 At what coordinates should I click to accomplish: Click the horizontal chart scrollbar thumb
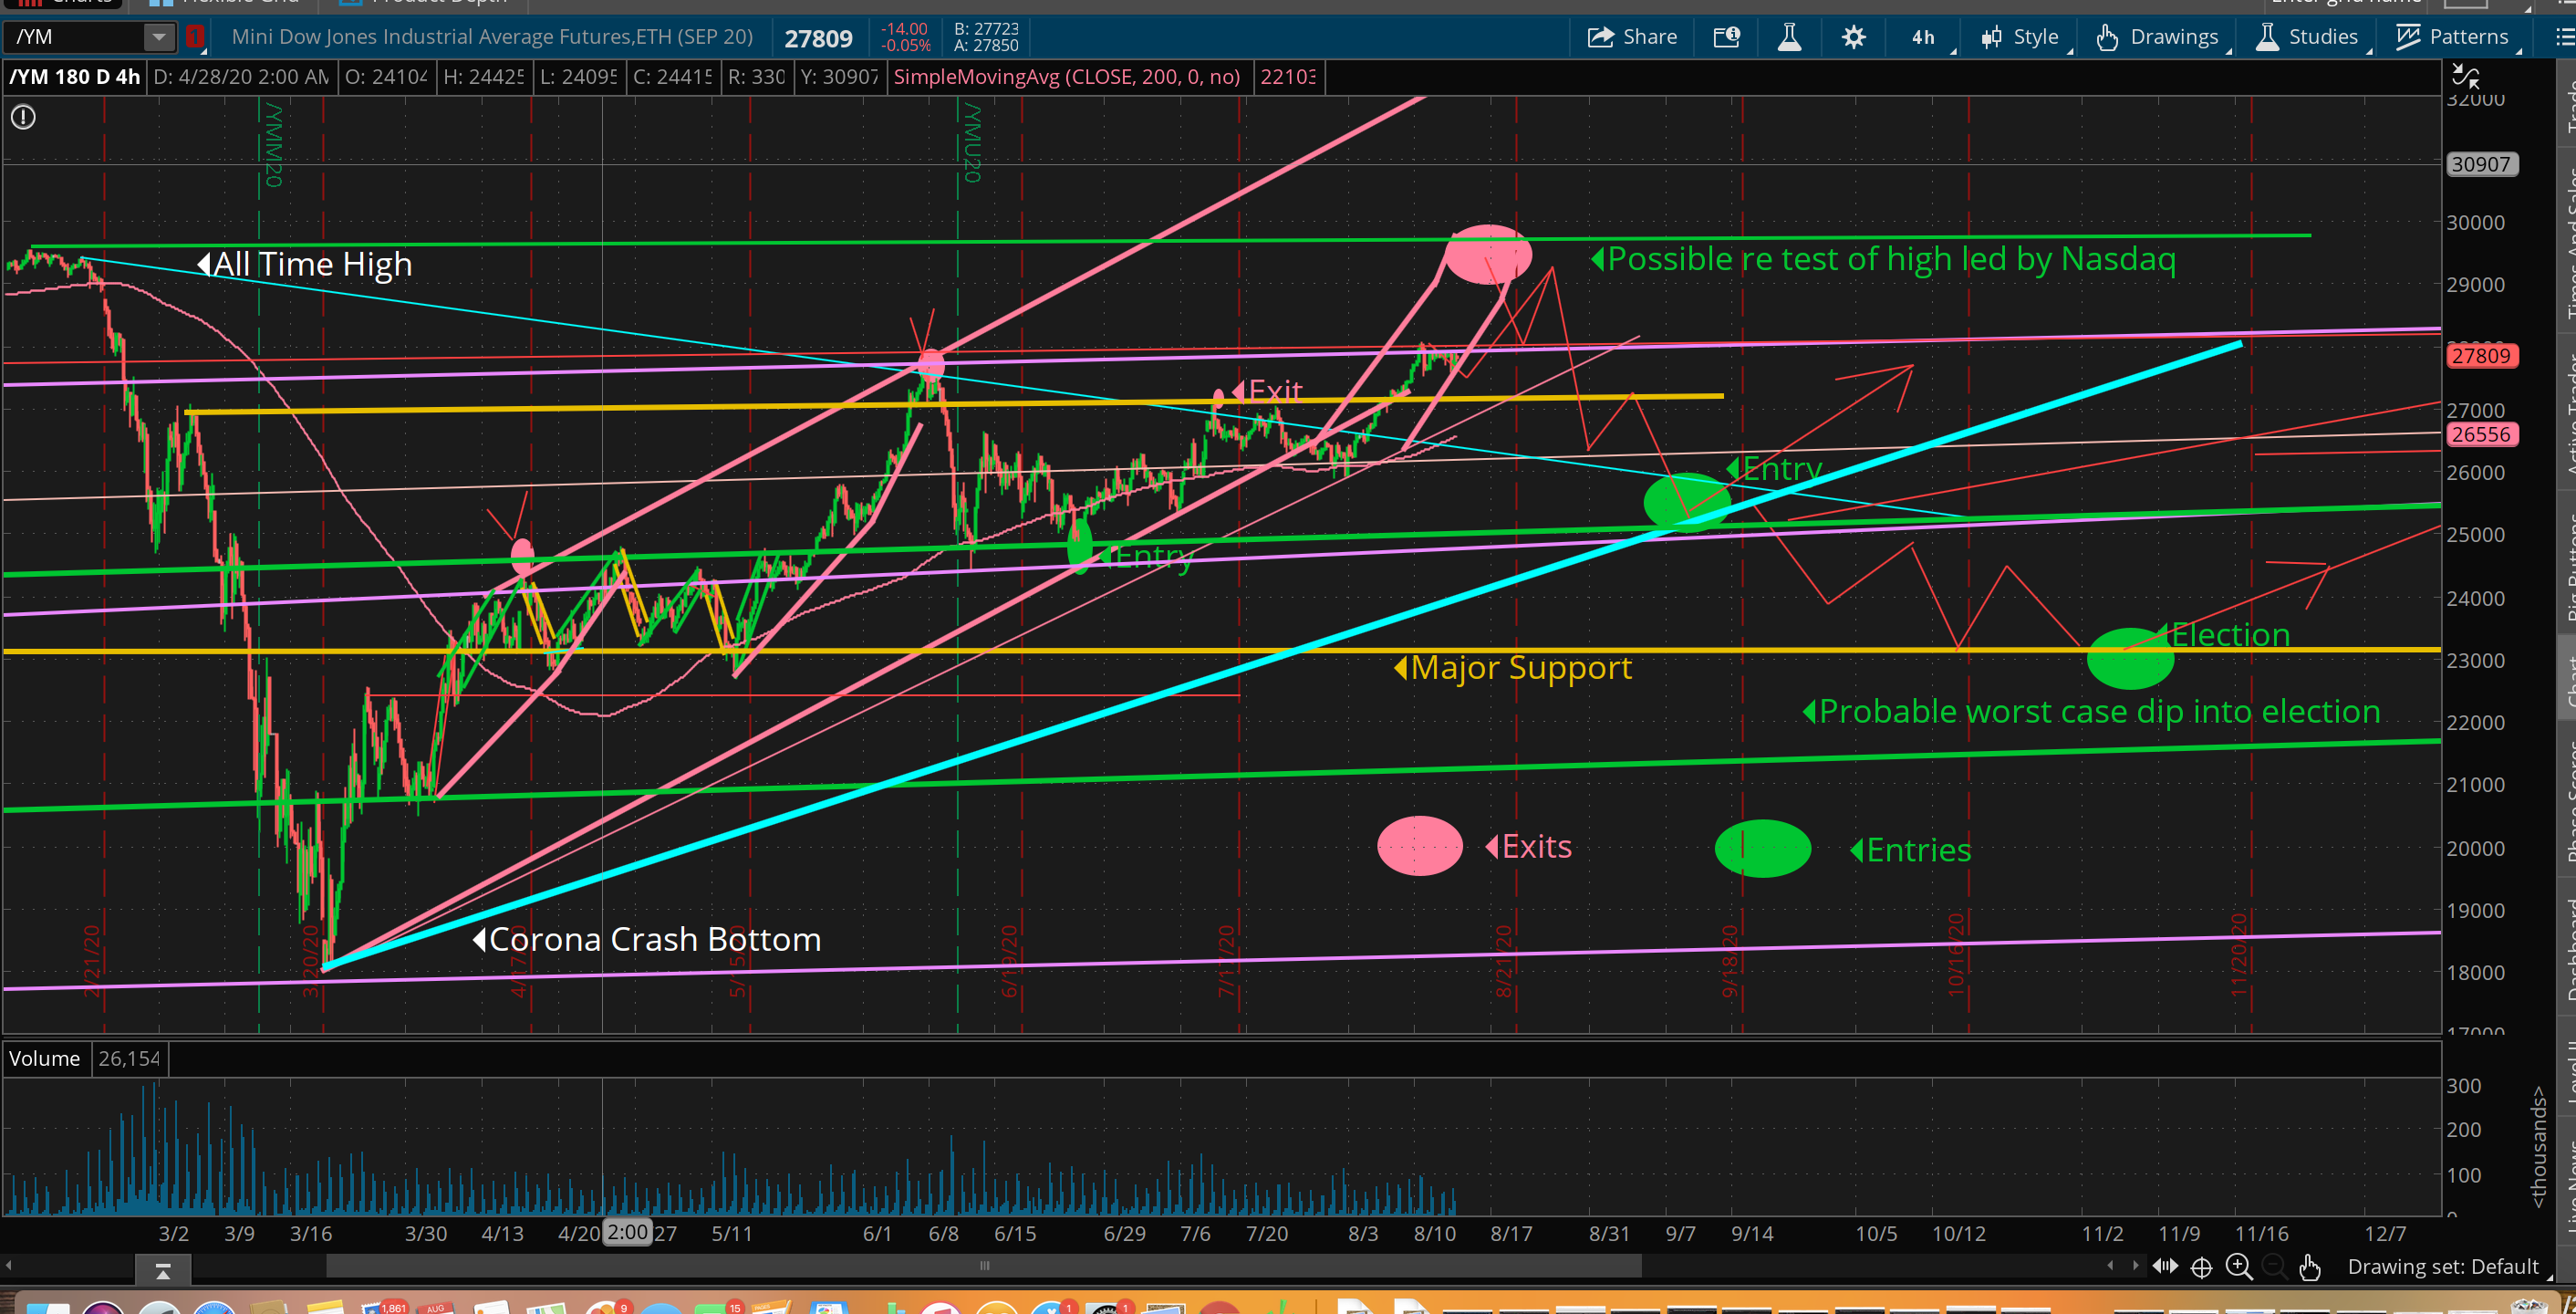984,1266
